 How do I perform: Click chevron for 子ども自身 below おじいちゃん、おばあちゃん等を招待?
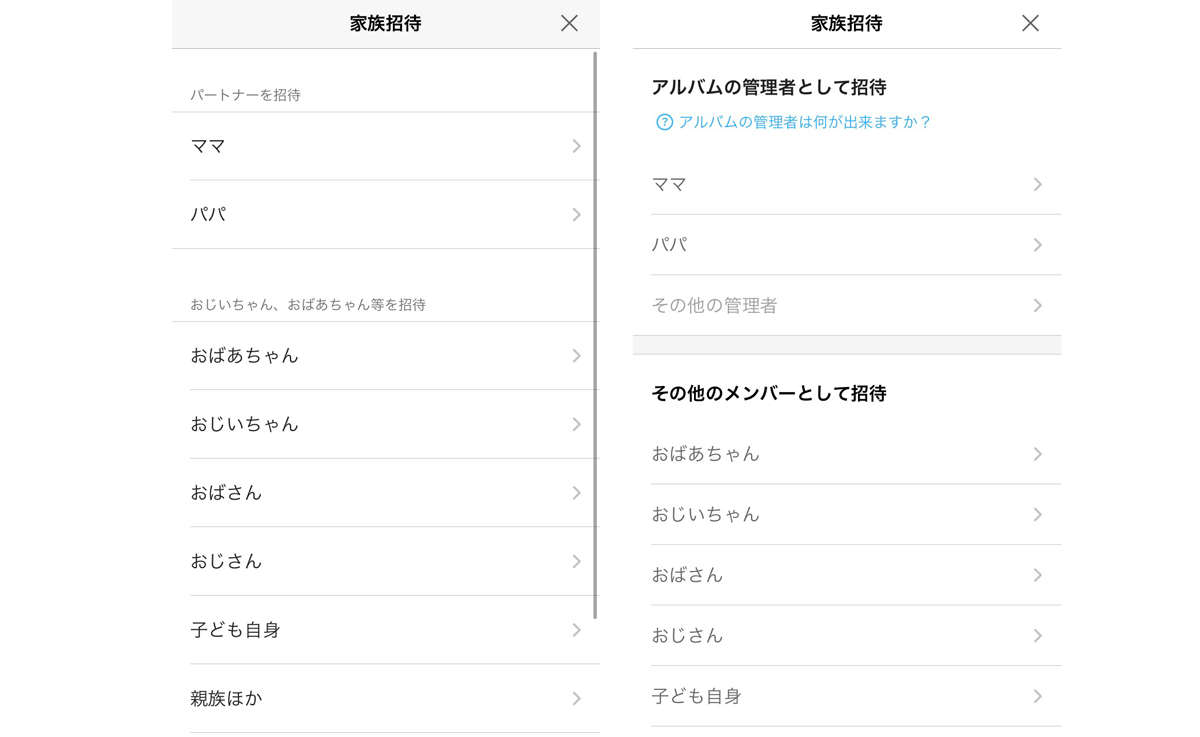point(576,630)
